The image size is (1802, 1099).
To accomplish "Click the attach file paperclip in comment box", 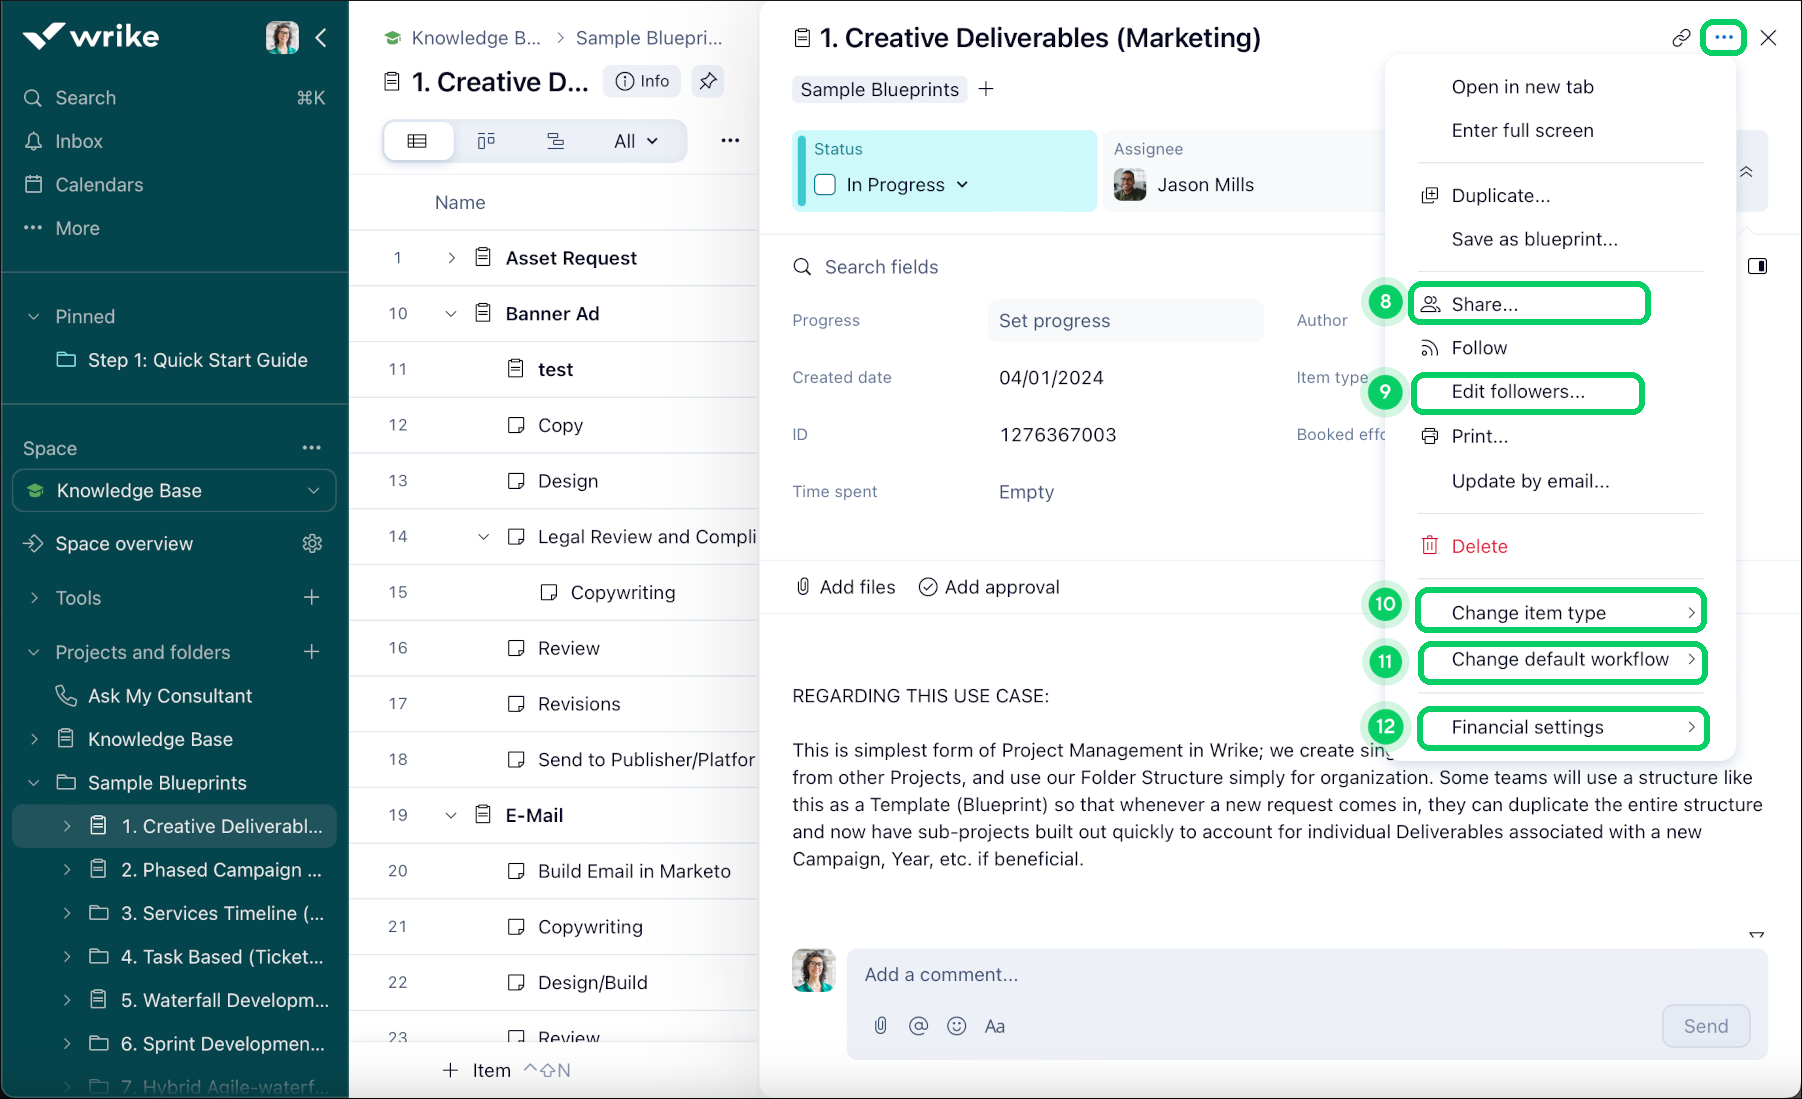I will click(880, 1026).
